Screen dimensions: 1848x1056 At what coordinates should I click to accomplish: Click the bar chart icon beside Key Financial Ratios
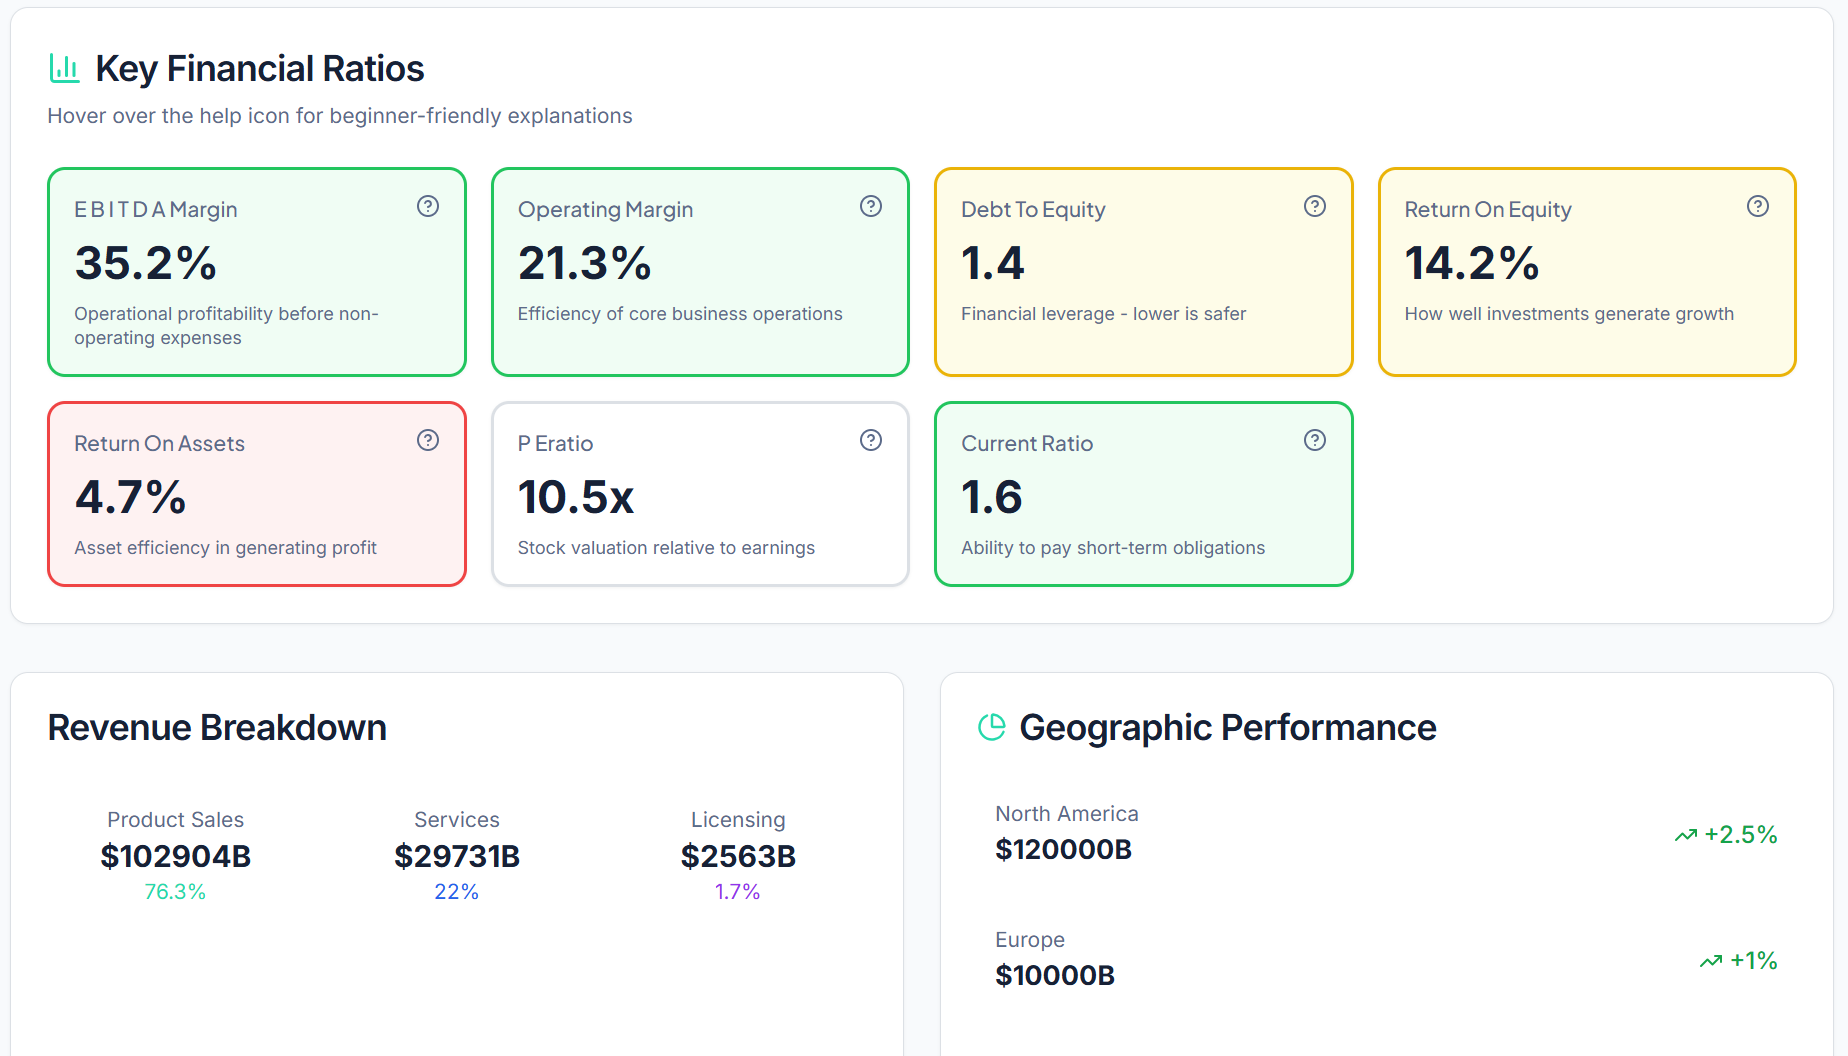pyautogui.click(x=64, y=68)
